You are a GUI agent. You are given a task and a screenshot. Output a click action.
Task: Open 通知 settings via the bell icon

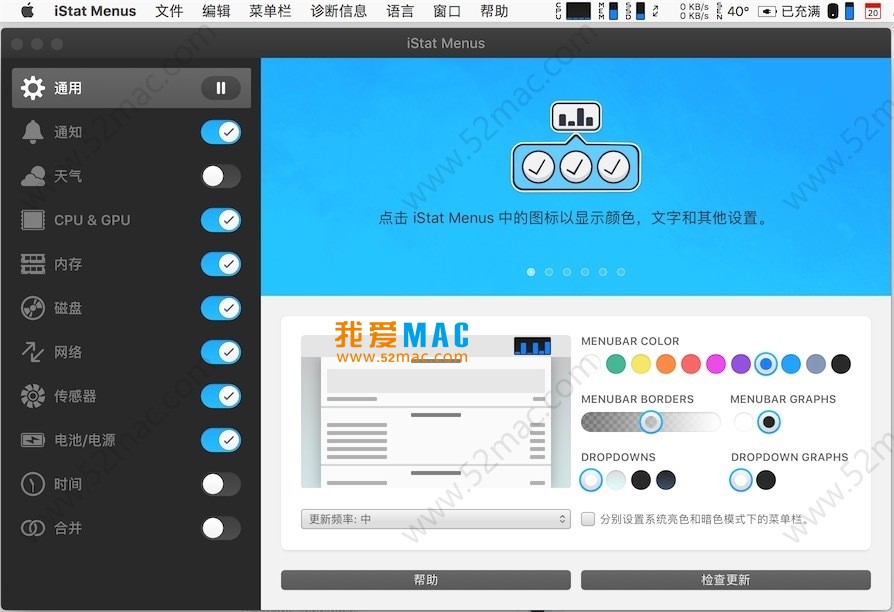32,132
